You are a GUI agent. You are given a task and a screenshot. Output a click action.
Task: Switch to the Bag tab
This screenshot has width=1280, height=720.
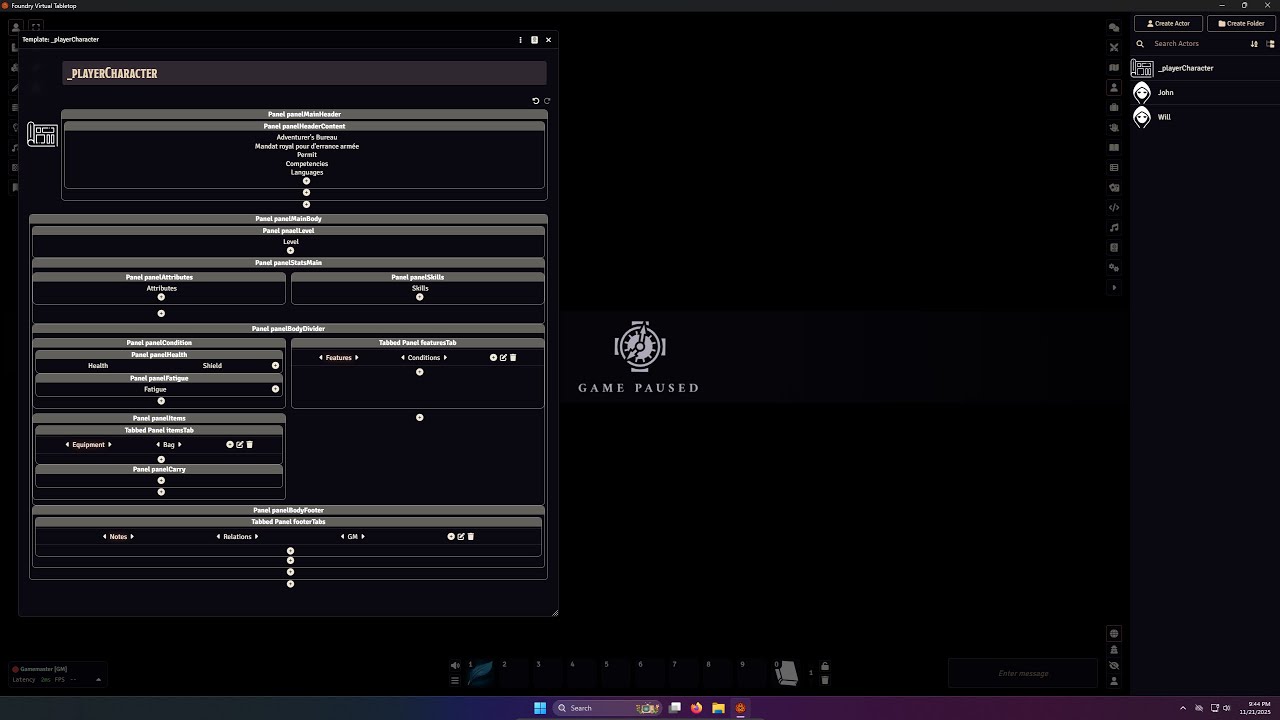(169, 444)
